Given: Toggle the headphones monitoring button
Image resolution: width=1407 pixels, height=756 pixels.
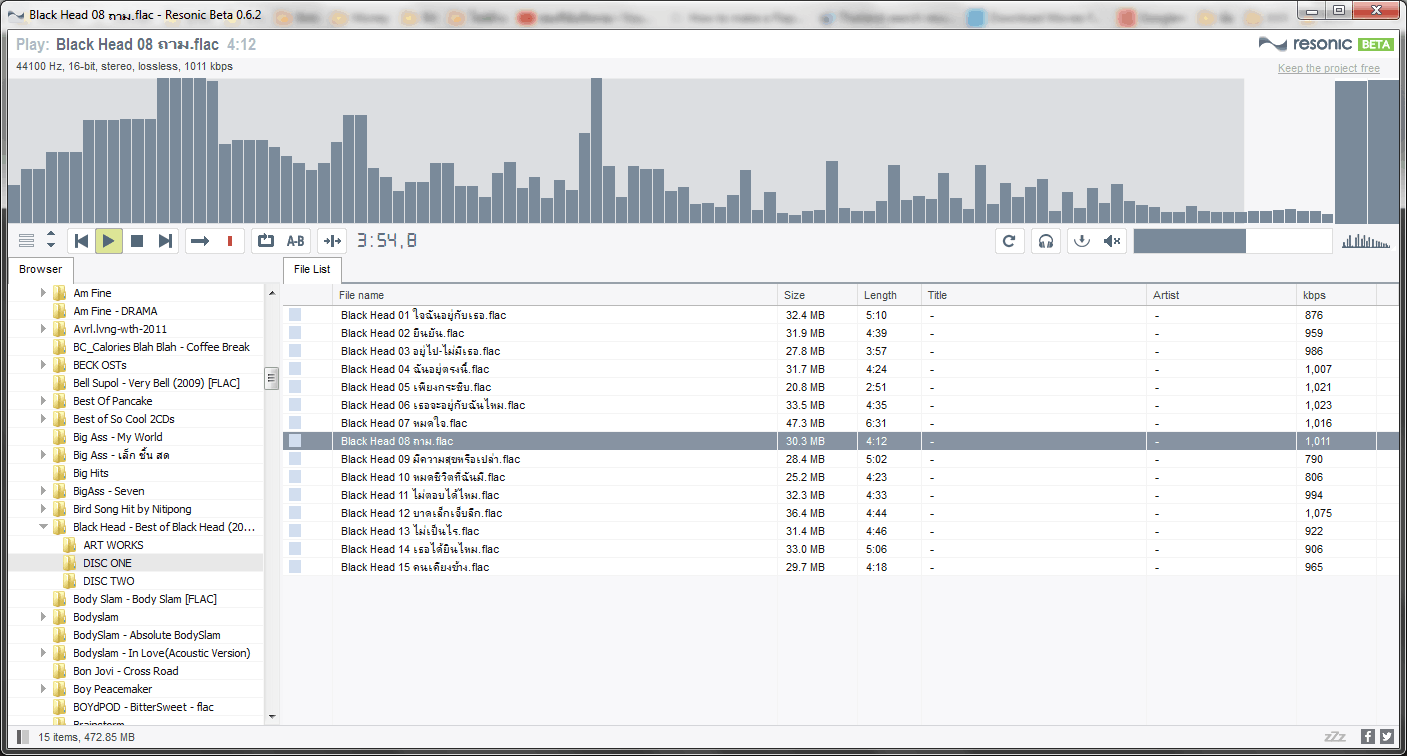Looking at the screenshot, I should (1046, 241).
